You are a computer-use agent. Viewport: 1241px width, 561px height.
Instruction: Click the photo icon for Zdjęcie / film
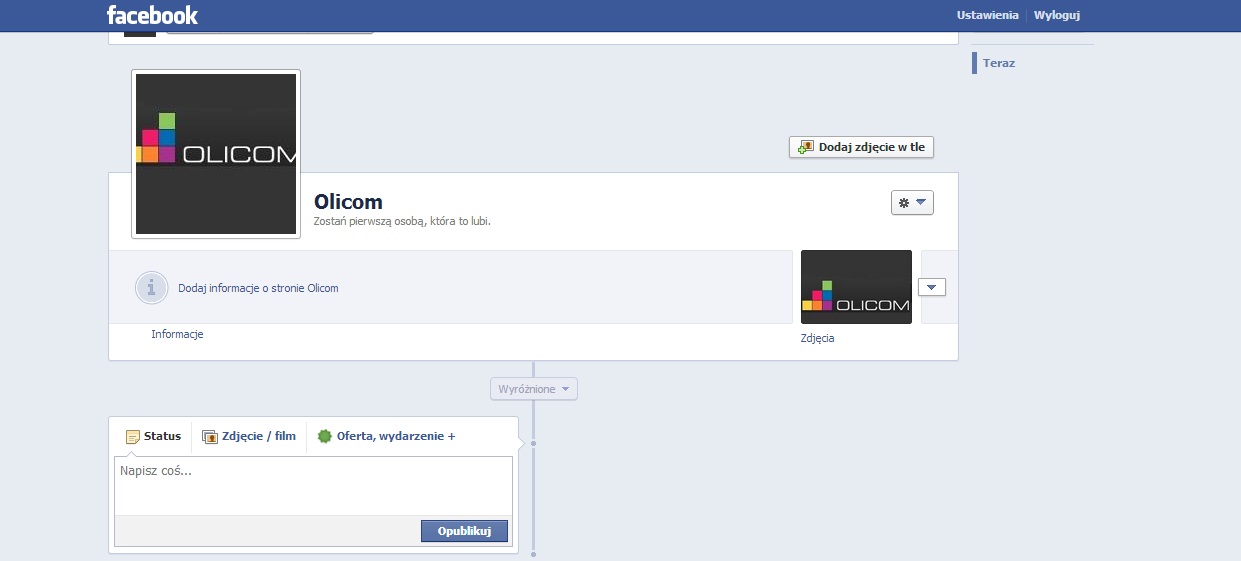tap(210, 436)
